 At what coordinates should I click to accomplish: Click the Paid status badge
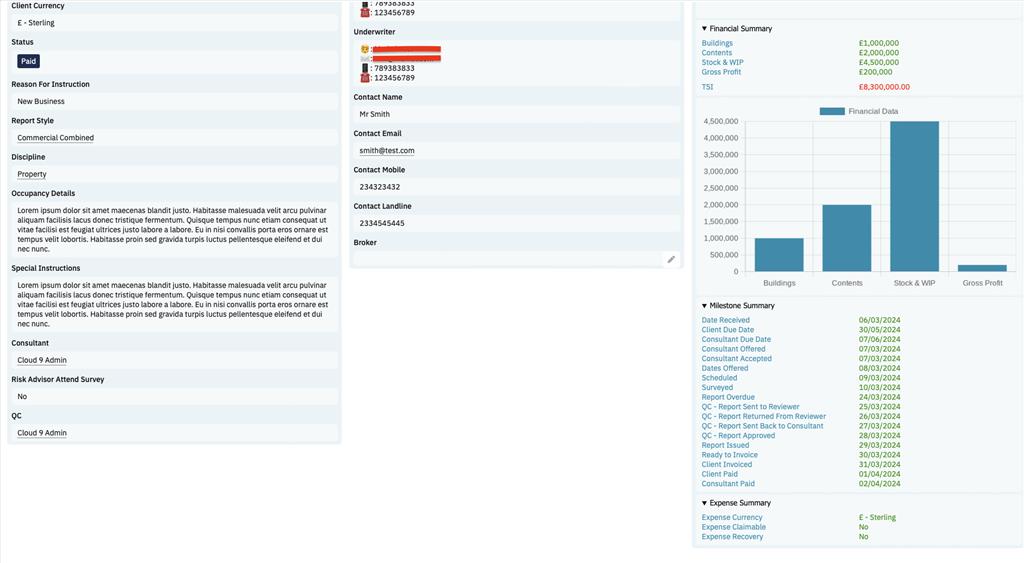[29, 61]
